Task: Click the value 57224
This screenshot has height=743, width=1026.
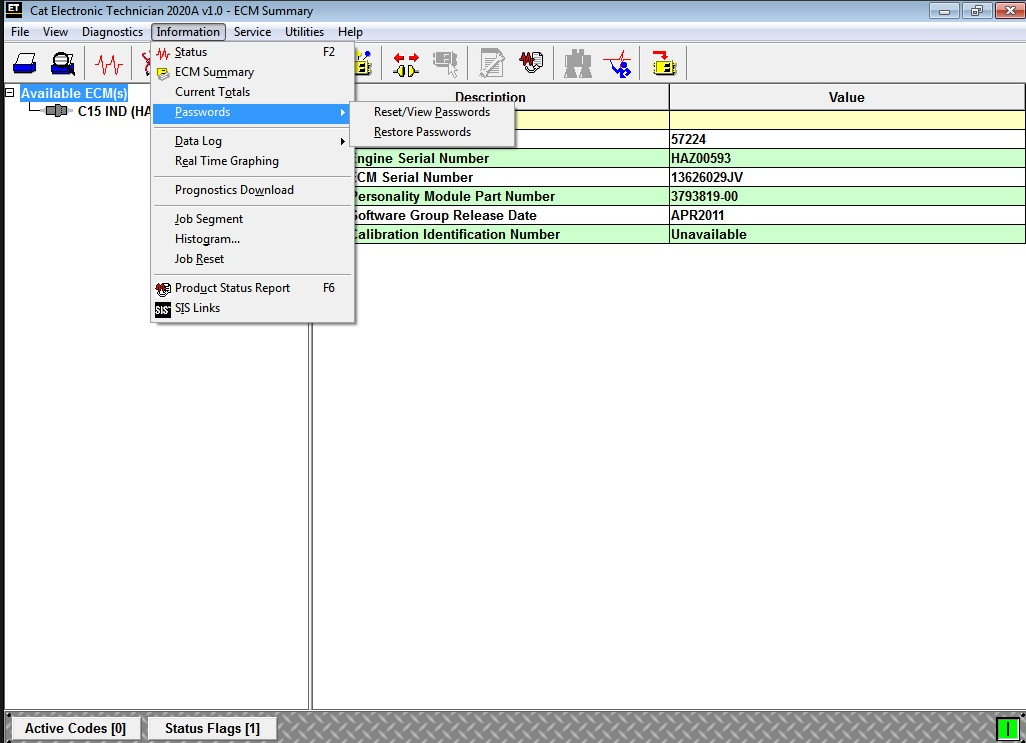Action: coord(688,139)
